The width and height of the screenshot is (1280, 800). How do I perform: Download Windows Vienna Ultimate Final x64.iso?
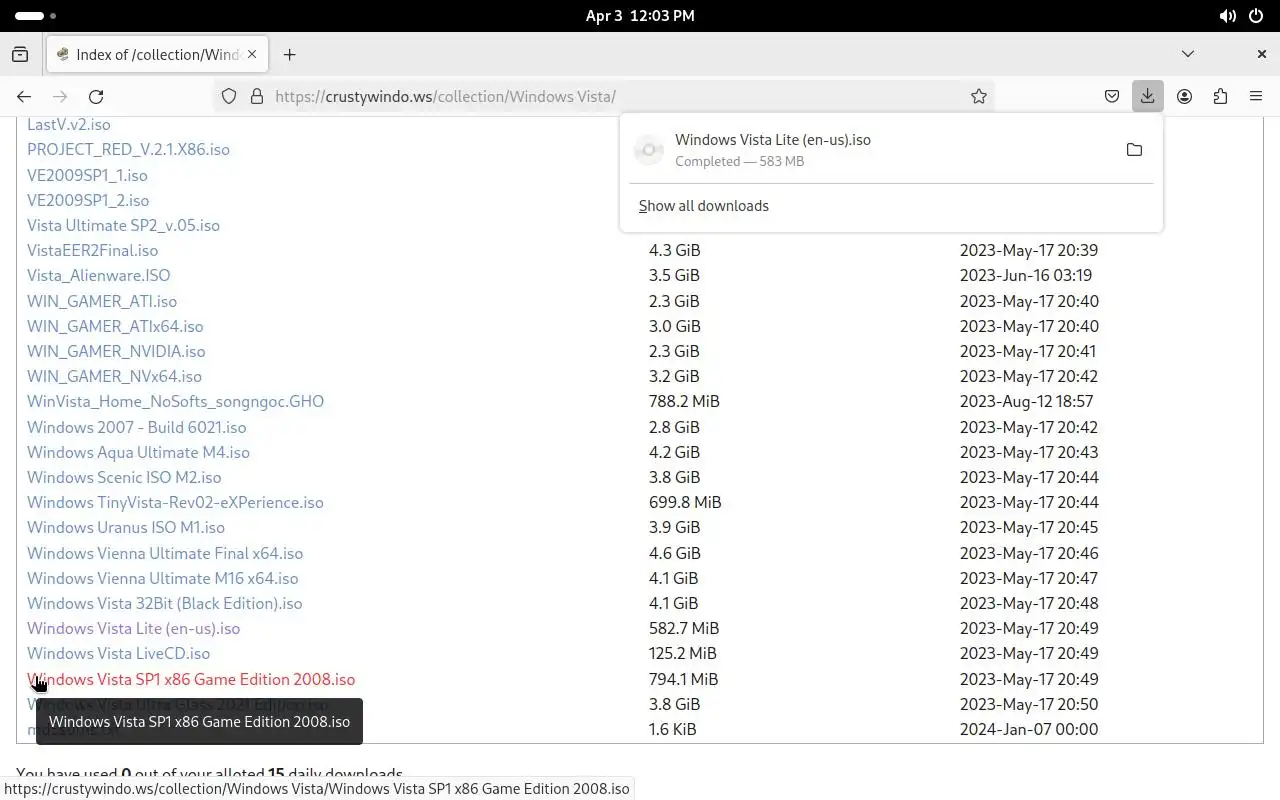tap(165, 553)
